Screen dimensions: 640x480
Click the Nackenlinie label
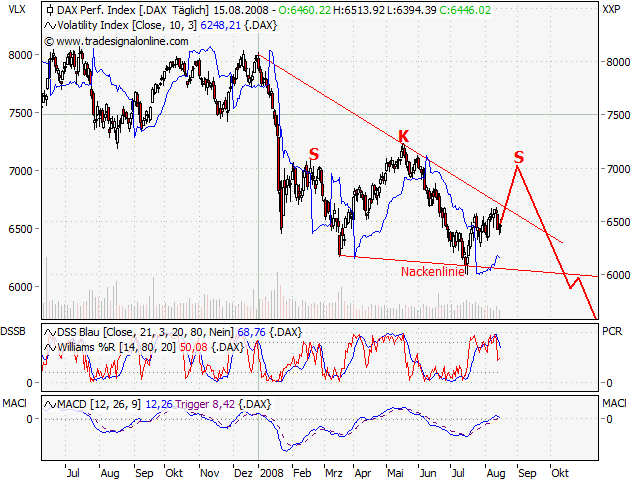tap(433, 271)
